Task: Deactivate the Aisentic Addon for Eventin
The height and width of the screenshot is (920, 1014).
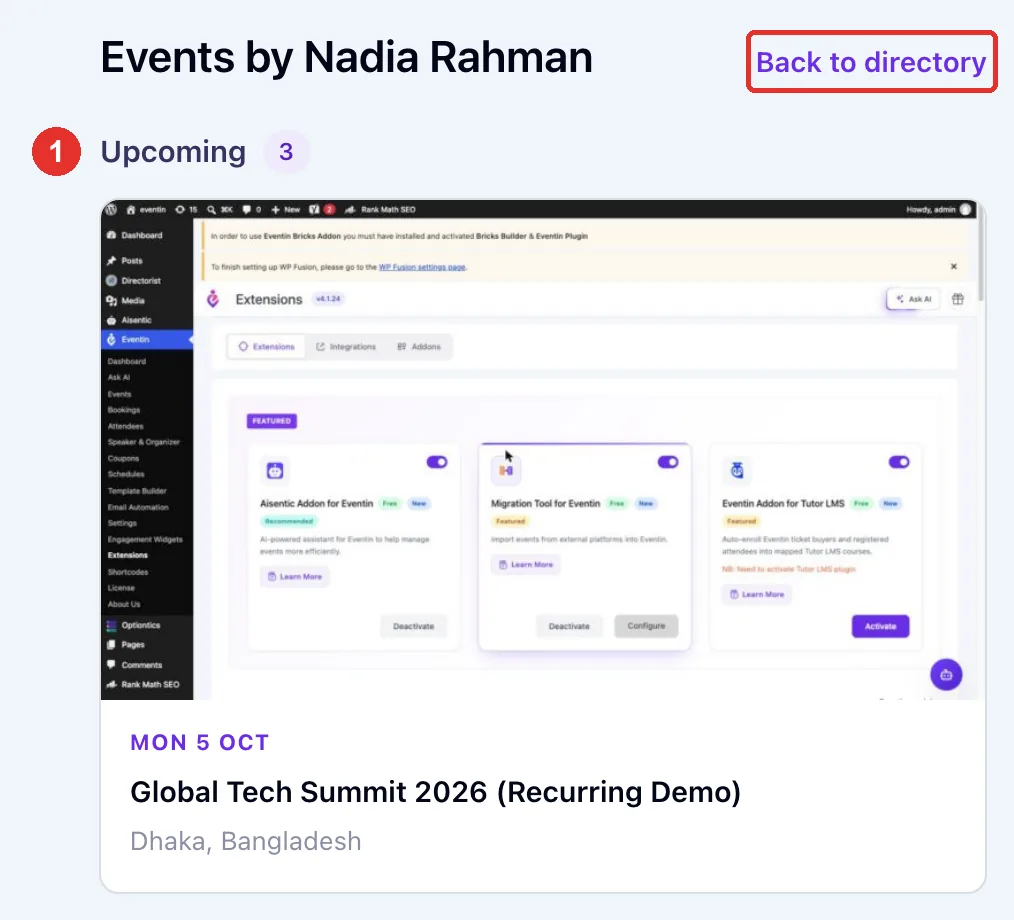Action: click(x=414, y=626)
